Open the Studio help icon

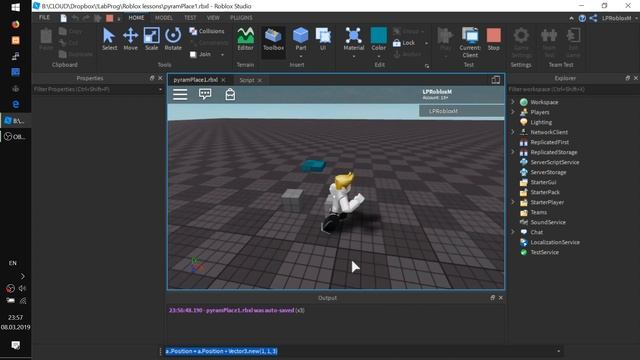tap(582, 18)
